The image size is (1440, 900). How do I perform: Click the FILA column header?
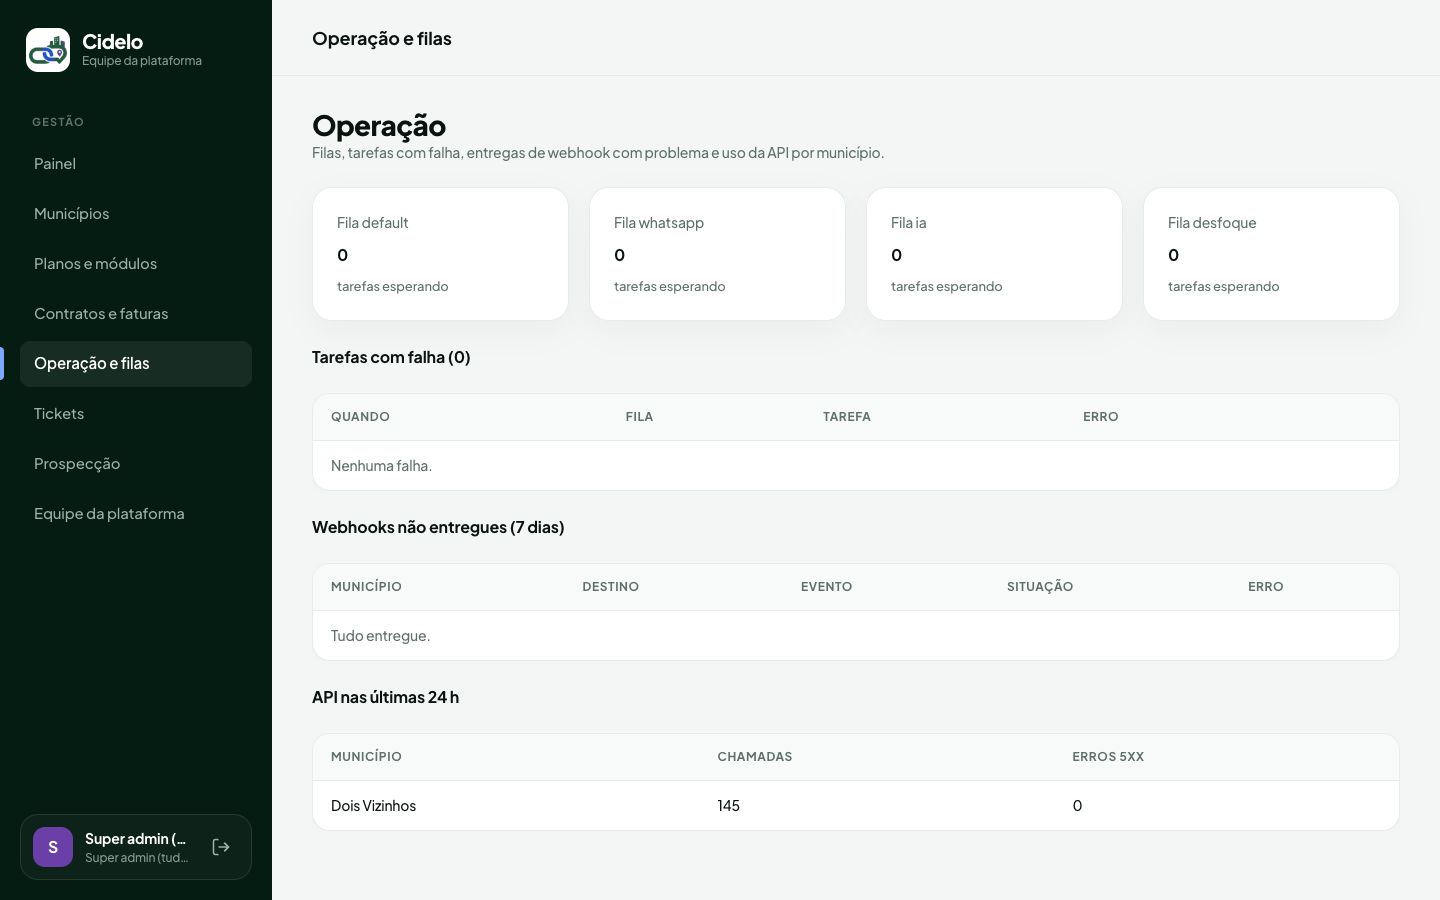(x=639, y=417)
